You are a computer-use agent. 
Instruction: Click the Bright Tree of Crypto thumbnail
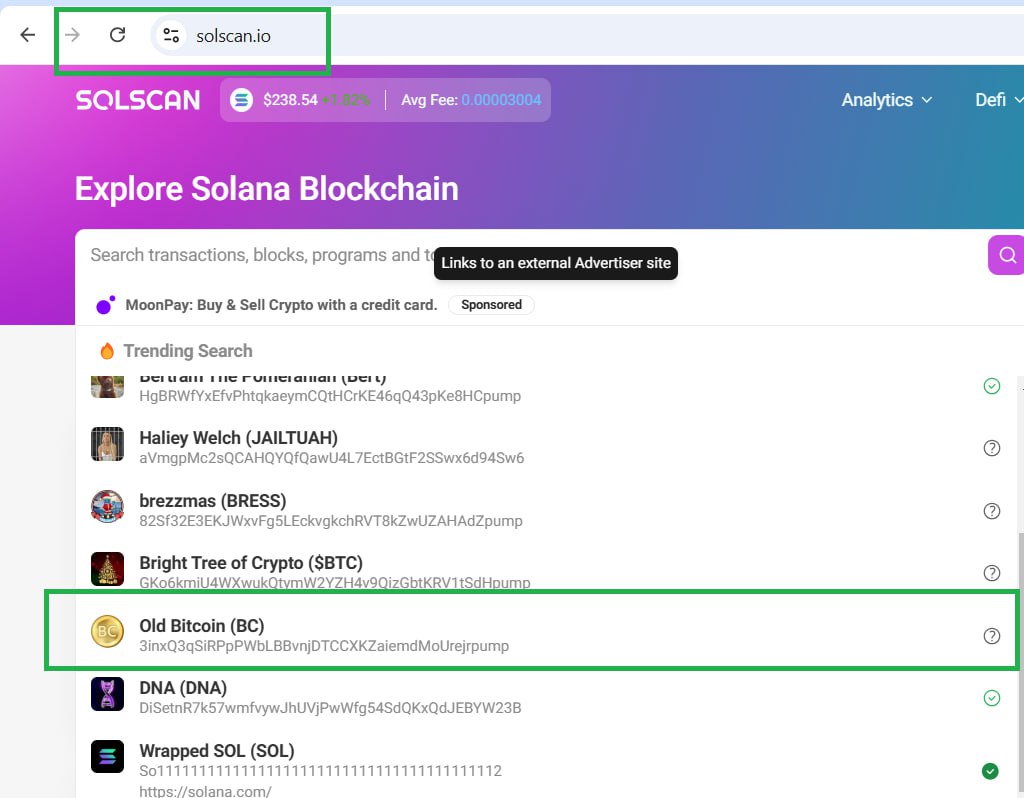107,569
